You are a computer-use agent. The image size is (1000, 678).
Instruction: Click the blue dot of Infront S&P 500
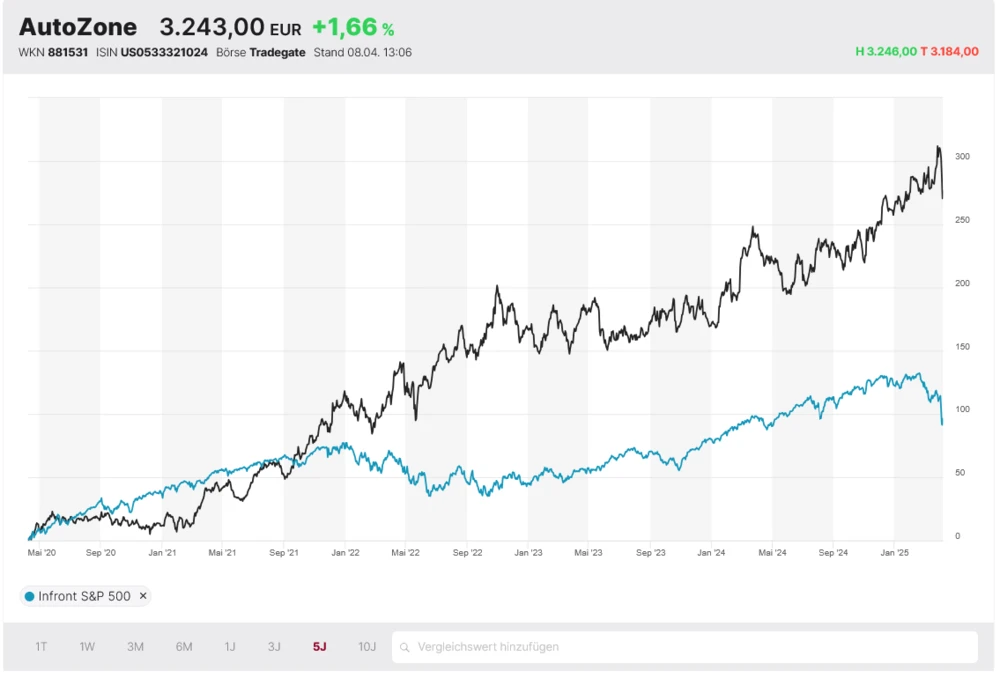click(x=29, y=596)
